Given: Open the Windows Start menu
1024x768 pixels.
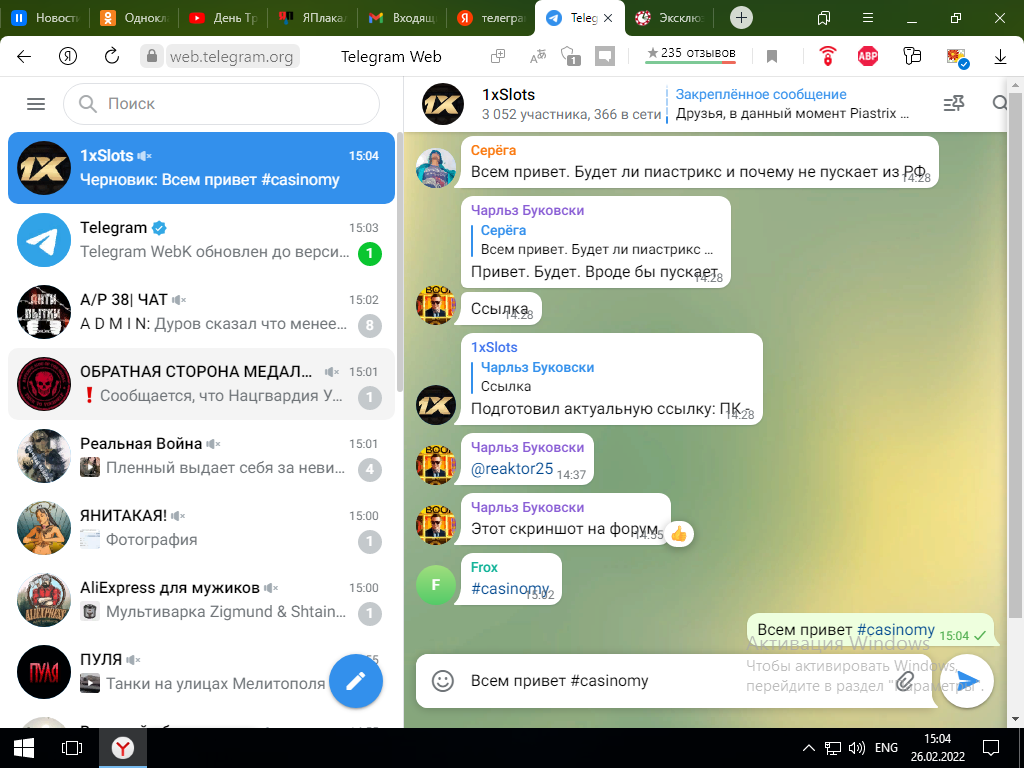Looking at the screenshot, I should 24,747.
